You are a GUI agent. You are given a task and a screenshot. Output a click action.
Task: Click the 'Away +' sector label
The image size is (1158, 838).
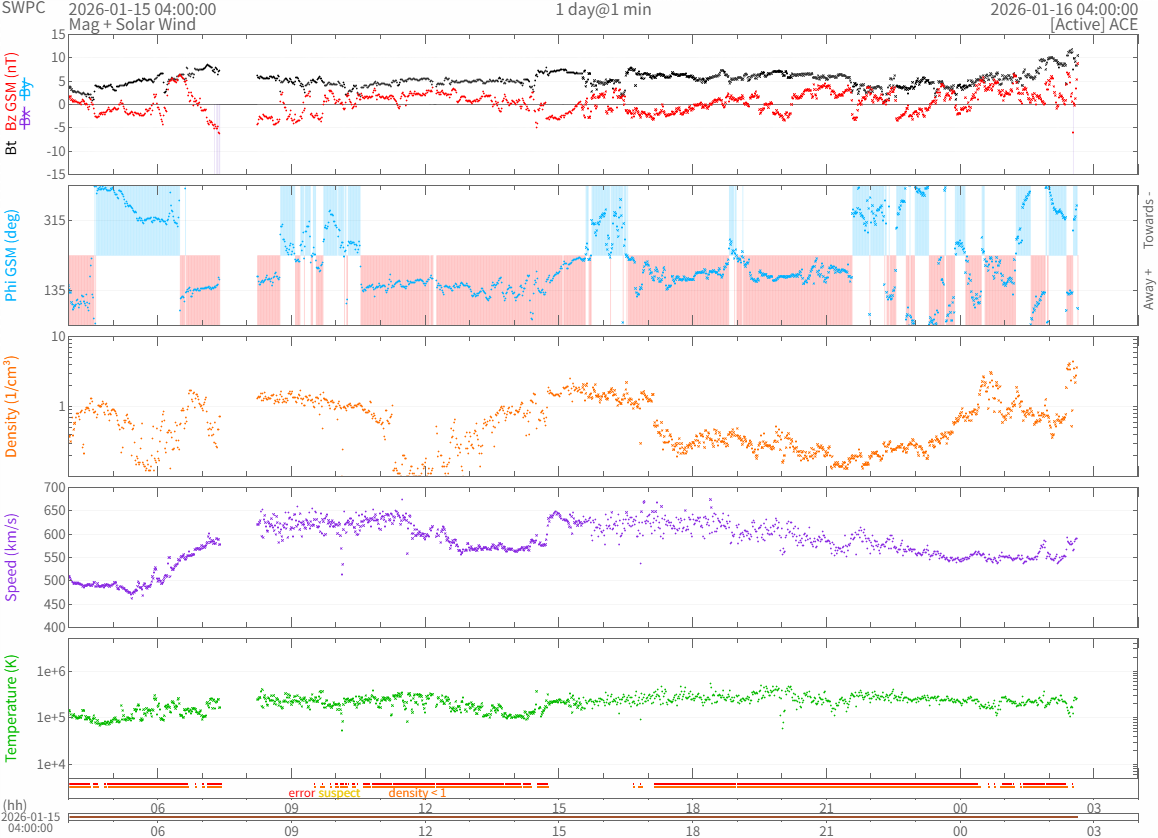[1148, 289]
